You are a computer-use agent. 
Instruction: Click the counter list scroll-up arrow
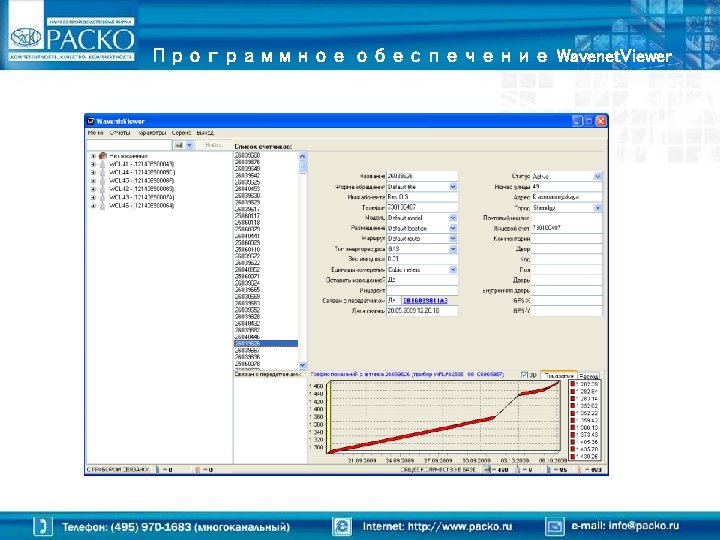[303, 156]
